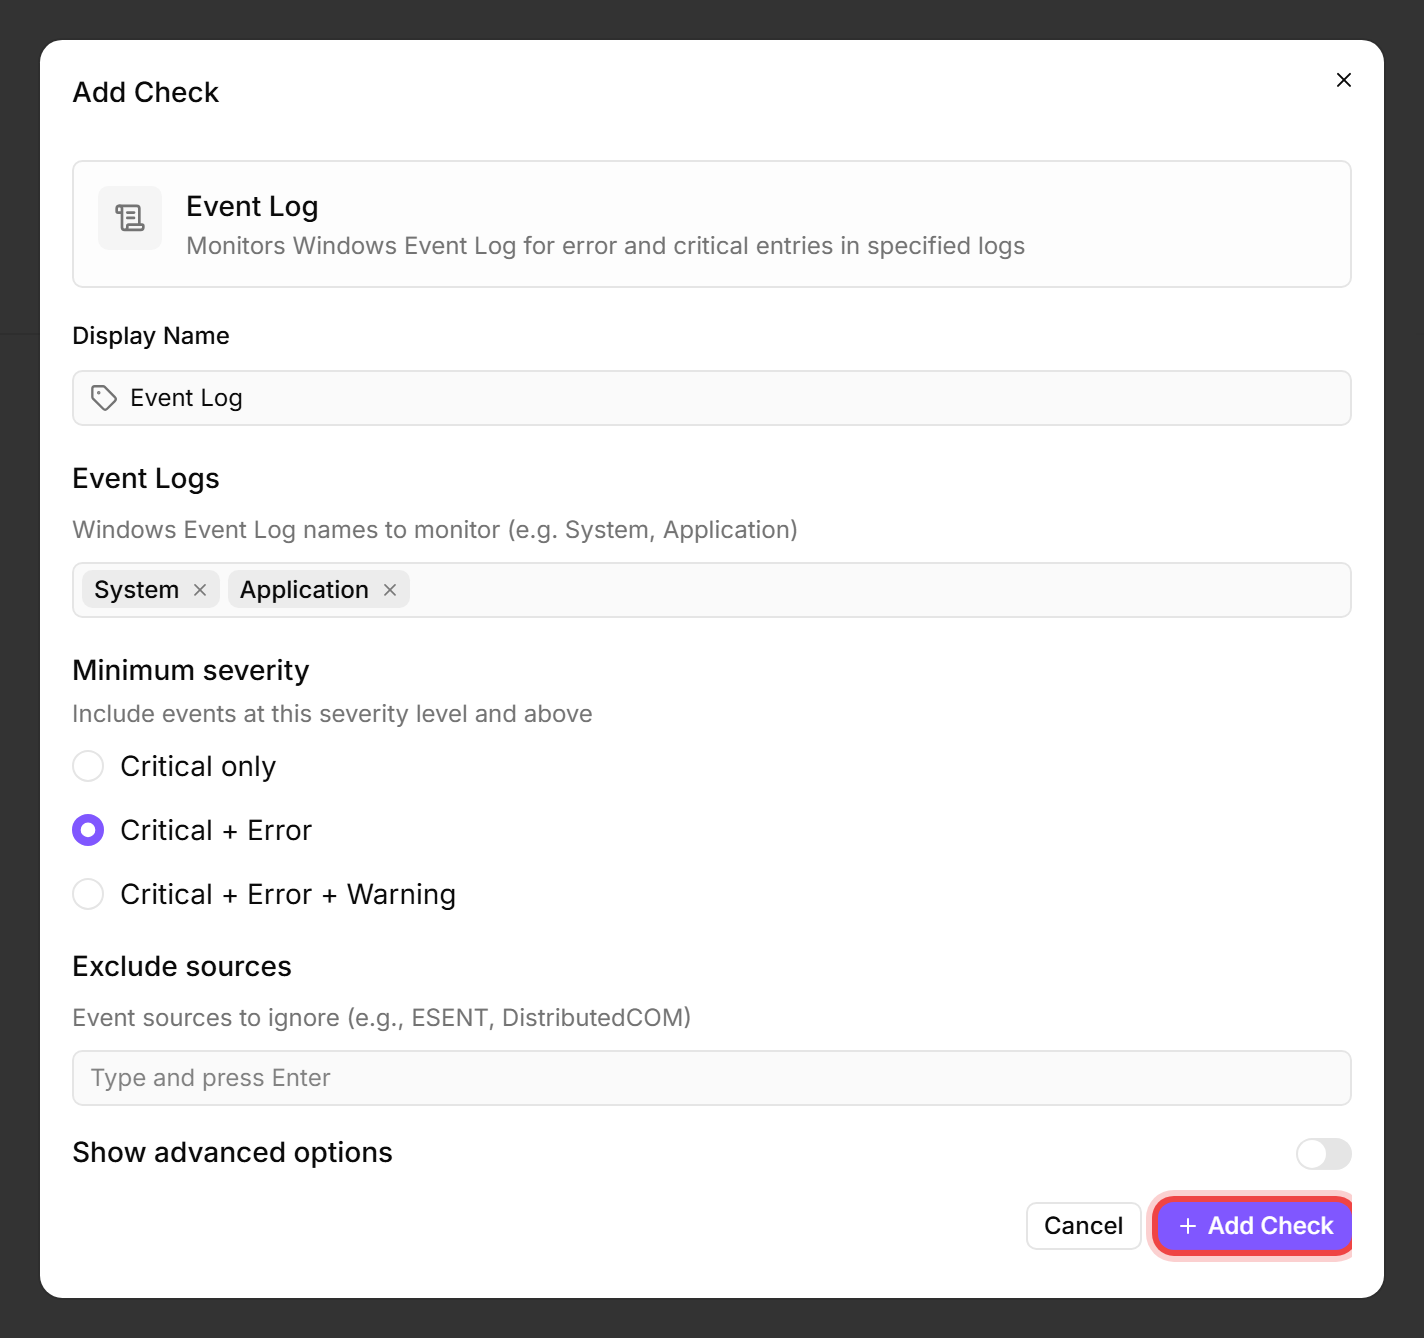Select the Critical only severity option
Image resolution: width=1424 pixels, height=1338 pixels.
(x=88, y=766)
